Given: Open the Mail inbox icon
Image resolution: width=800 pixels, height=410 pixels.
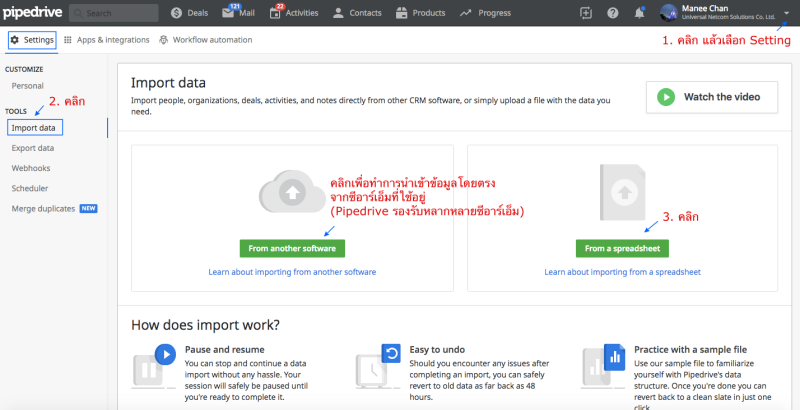Looking at the screenshot, I should tap(238, 13).
